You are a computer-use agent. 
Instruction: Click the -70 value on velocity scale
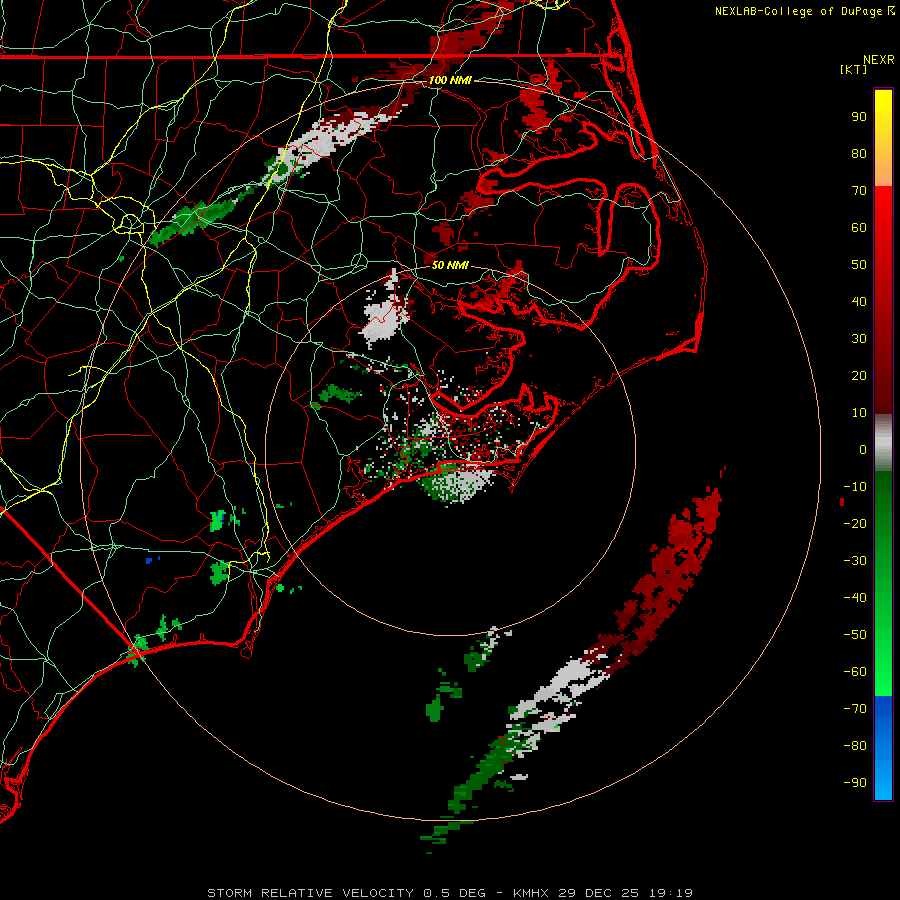coord(855,709)
